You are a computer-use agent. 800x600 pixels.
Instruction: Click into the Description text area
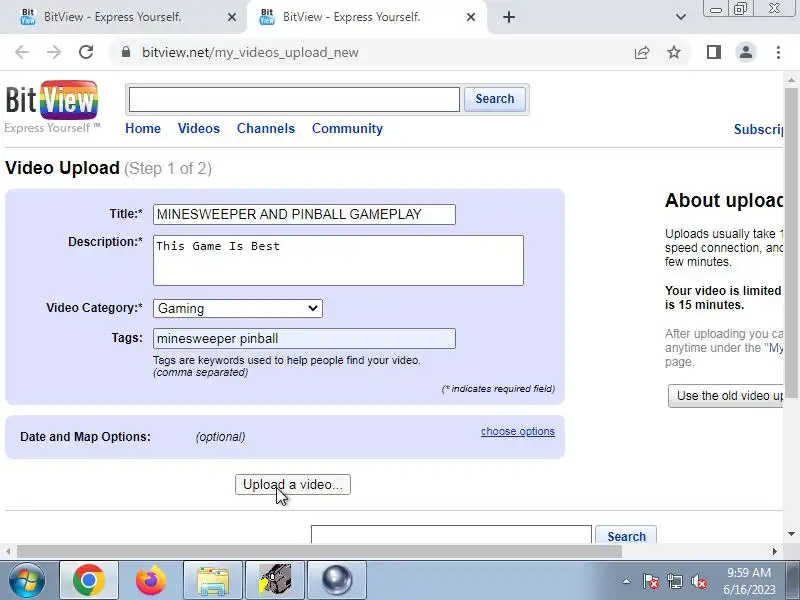pyautogui.click(x=338, y=260)
